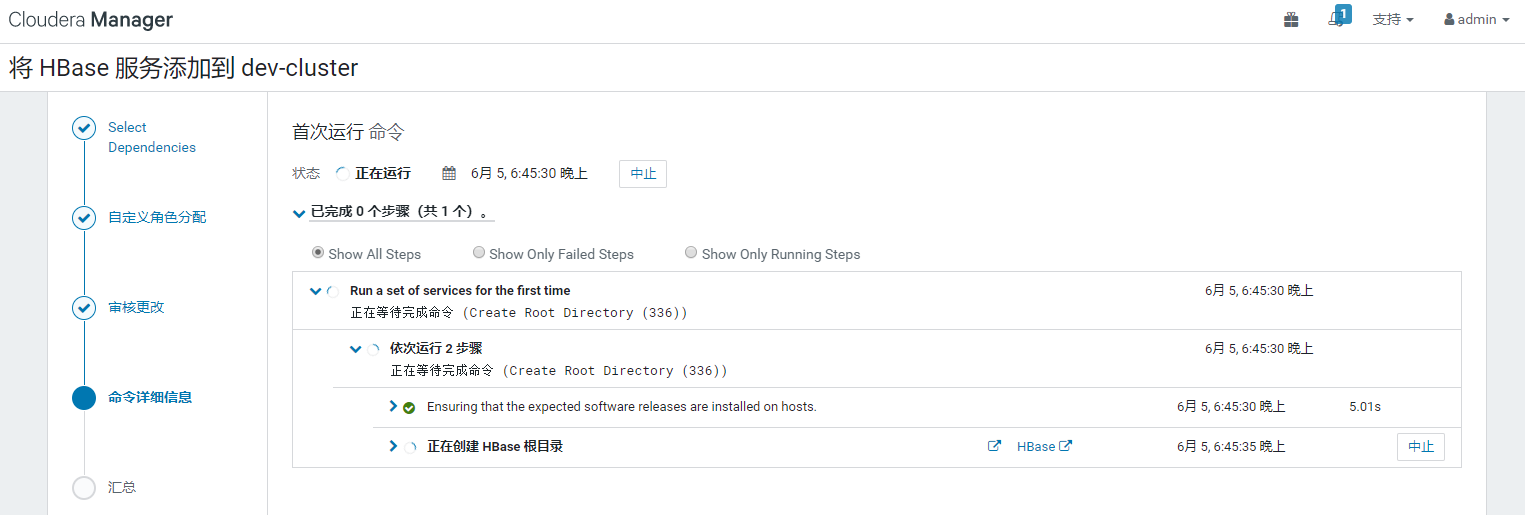This screenshot has height=515, width=1525.
Task: Go to 审核更改 wizard step
Action: coord(136,307)
